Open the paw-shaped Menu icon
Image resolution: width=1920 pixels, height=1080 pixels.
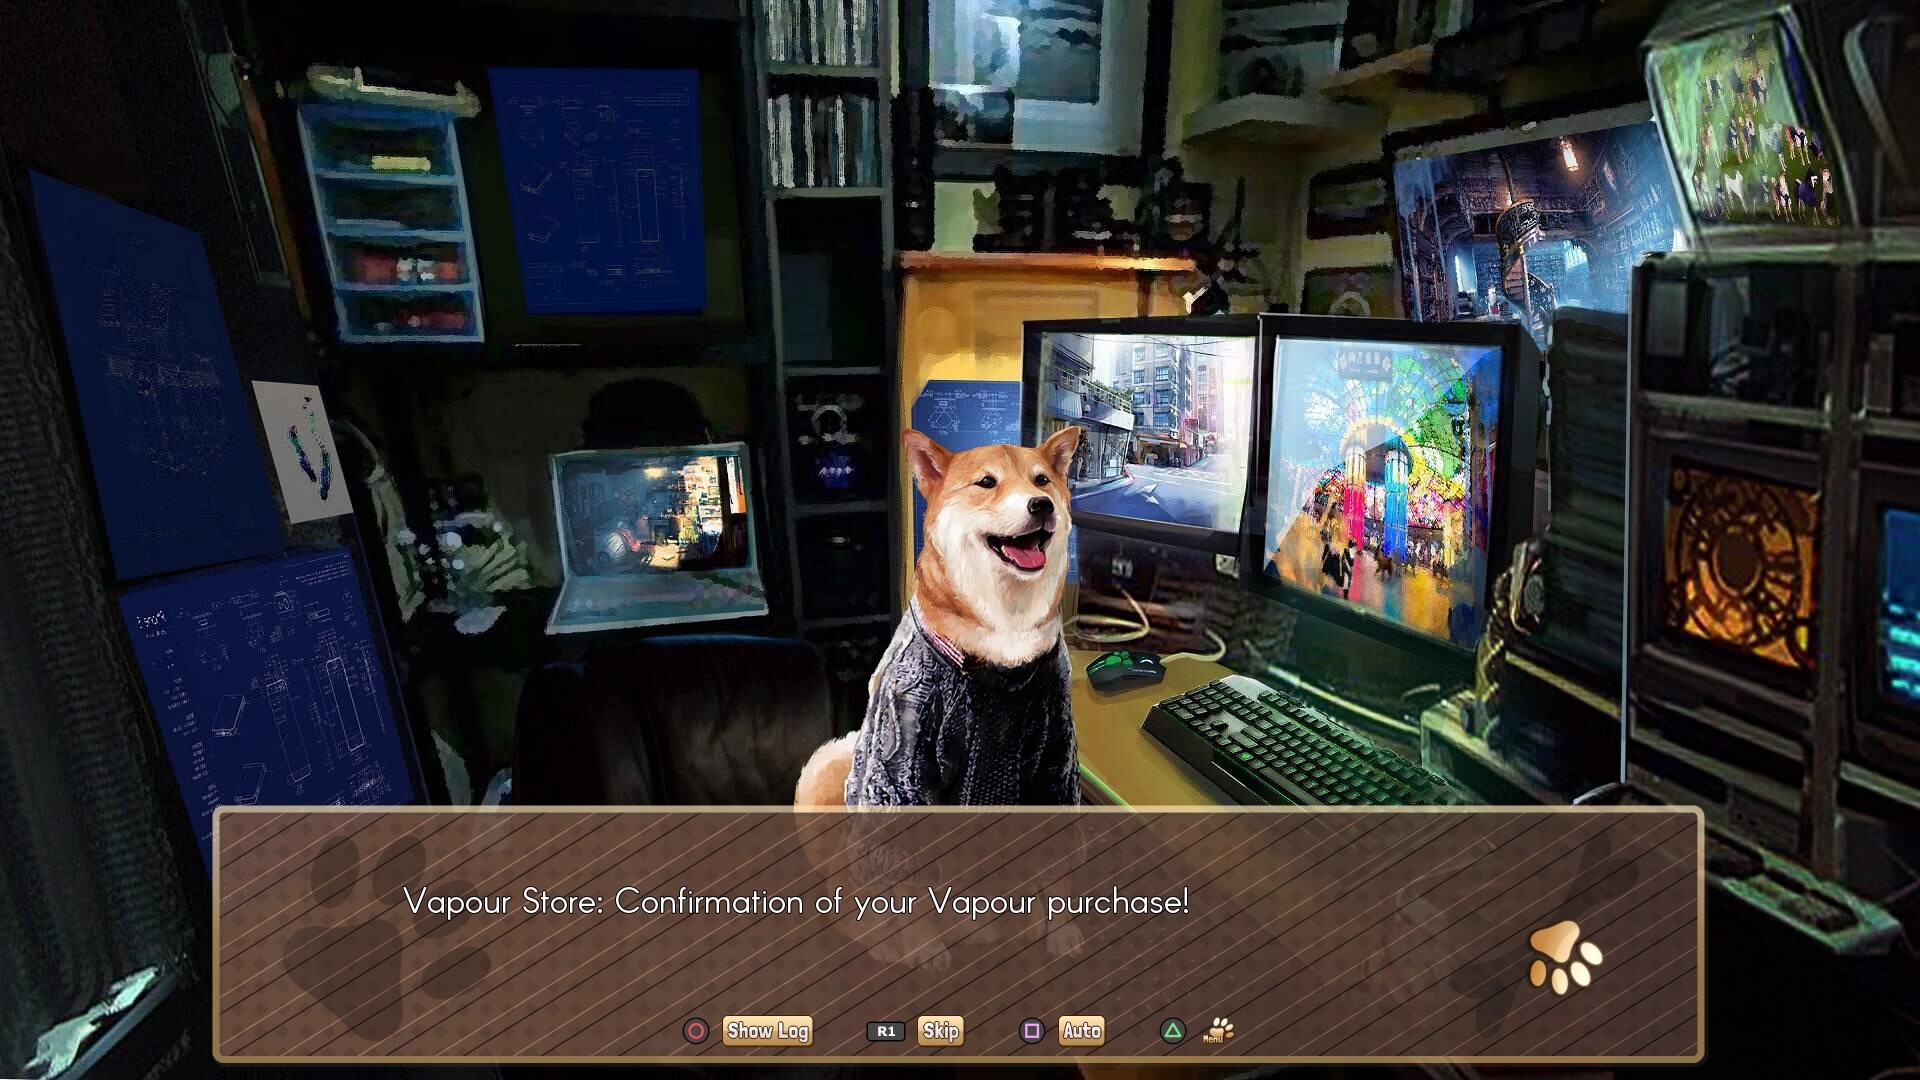click(x=1218, y=1030)
